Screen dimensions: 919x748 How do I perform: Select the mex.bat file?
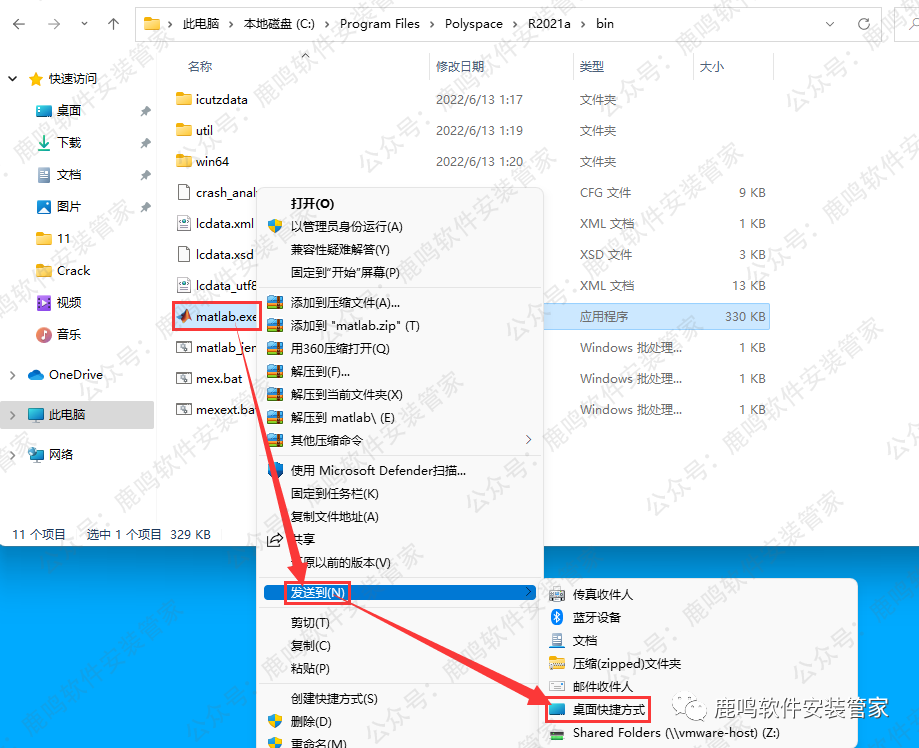click(x=219, y=379)
